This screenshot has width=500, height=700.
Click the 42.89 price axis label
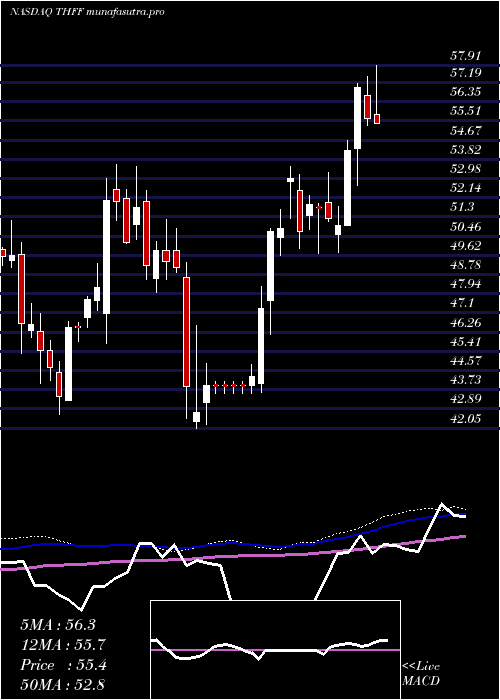click(x=465, y=399)
